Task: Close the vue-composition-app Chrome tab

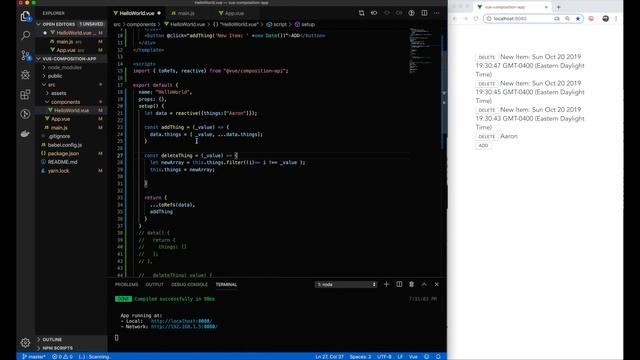Action: coord(546,7)
